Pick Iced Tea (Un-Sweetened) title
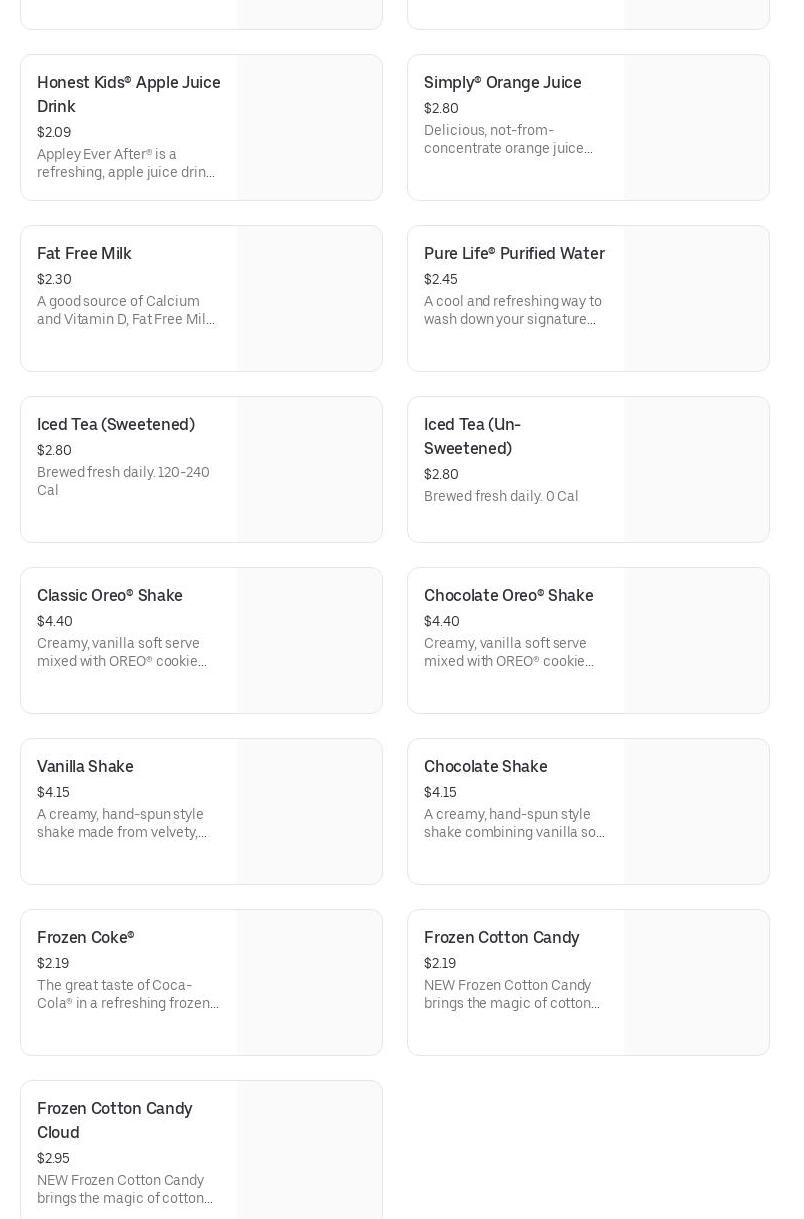 pyautogui.click(x=472, y=437)
